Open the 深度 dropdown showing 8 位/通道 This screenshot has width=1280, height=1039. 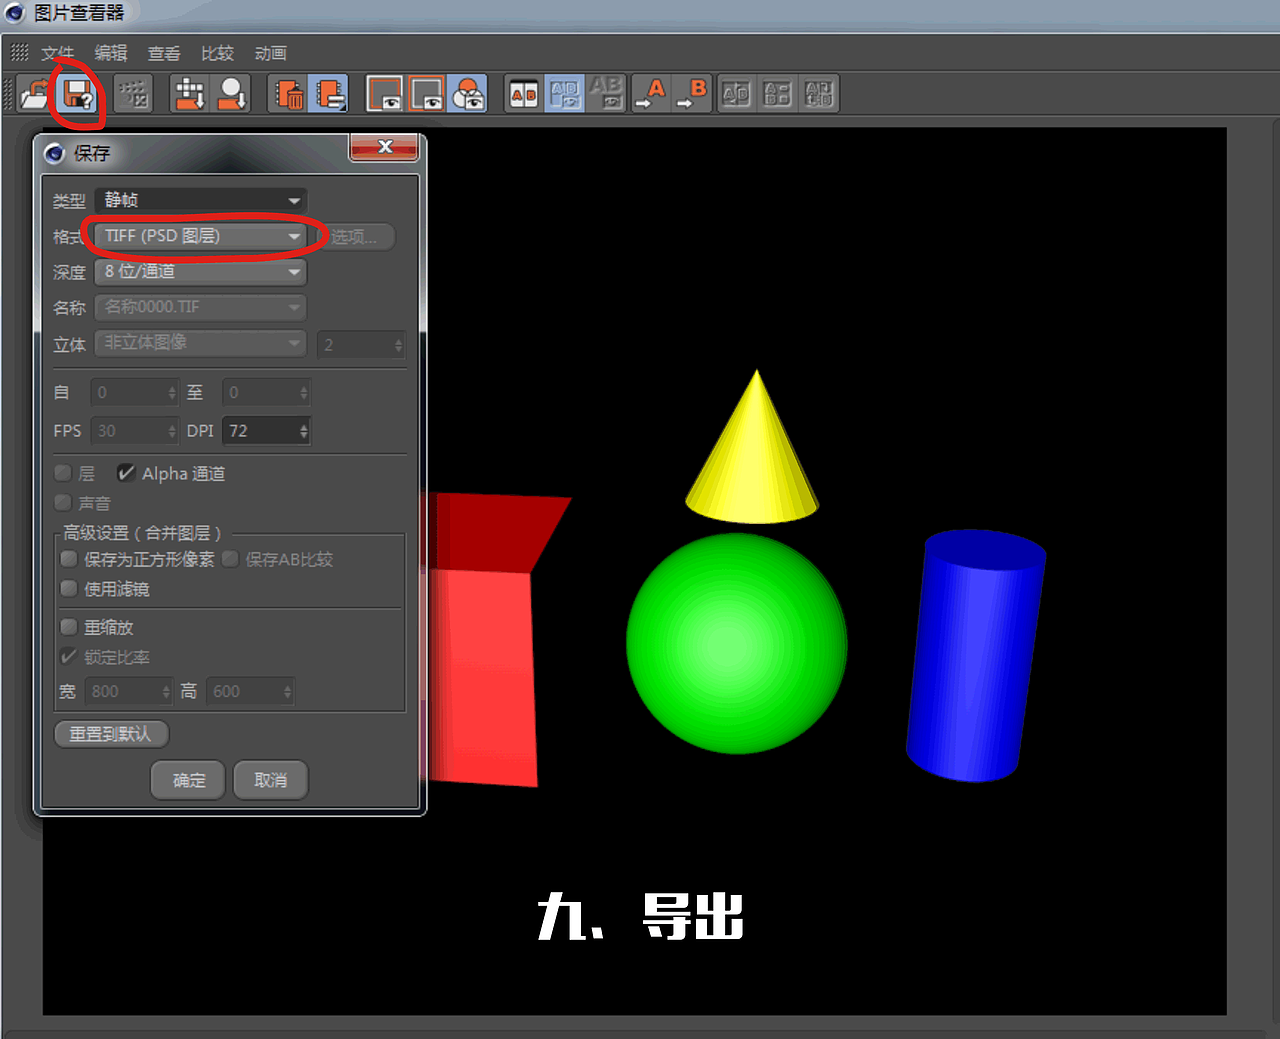click(201, 272)
